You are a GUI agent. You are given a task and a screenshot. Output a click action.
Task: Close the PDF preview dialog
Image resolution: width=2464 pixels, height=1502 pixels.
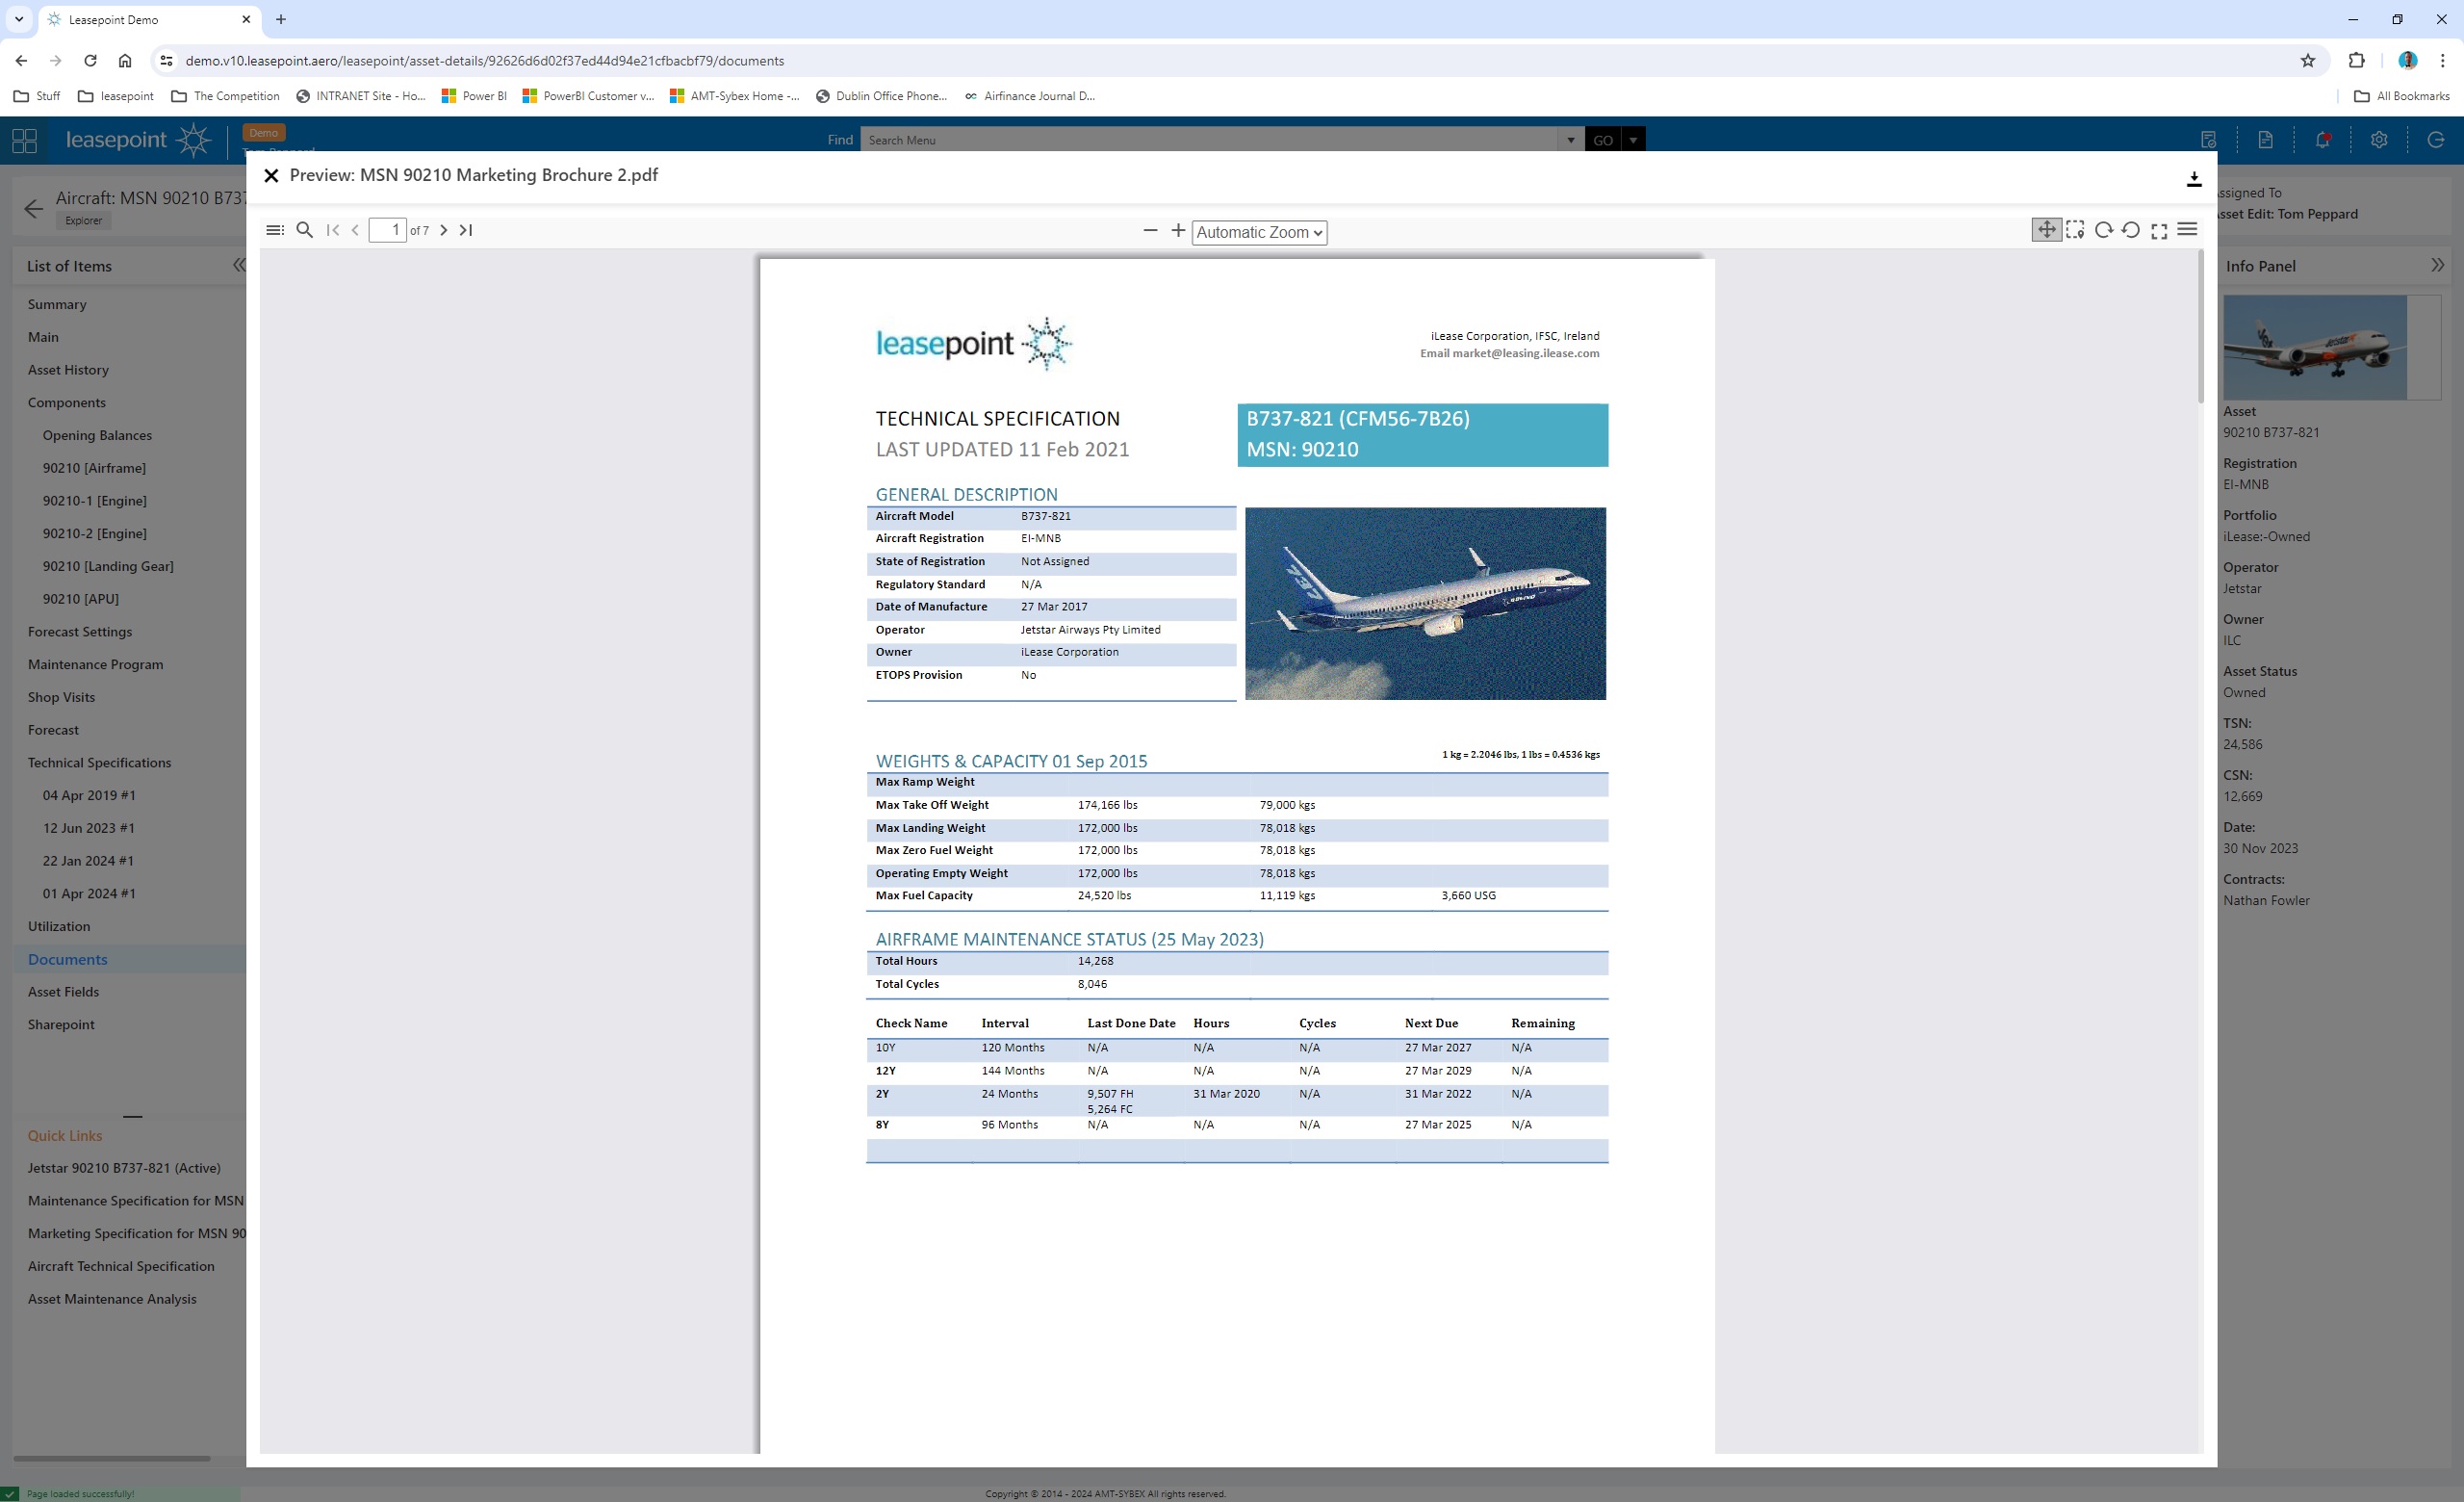pyautogui.click(x=271, y=176)
